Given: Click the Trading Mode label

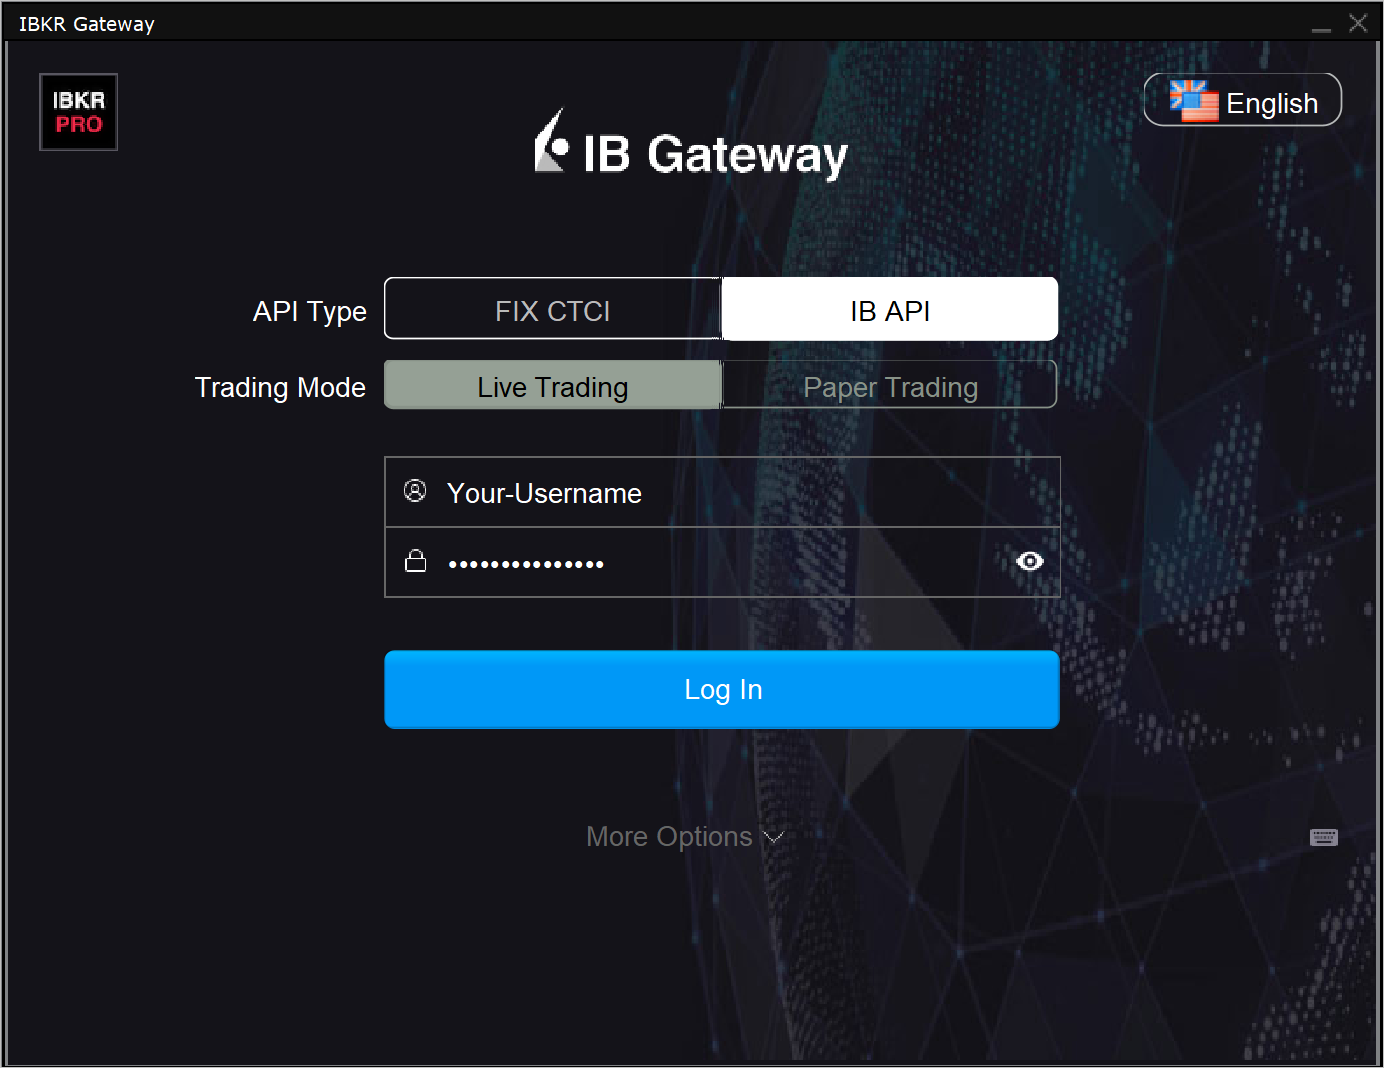Looking at the screenshot, I should pos(280,387).
